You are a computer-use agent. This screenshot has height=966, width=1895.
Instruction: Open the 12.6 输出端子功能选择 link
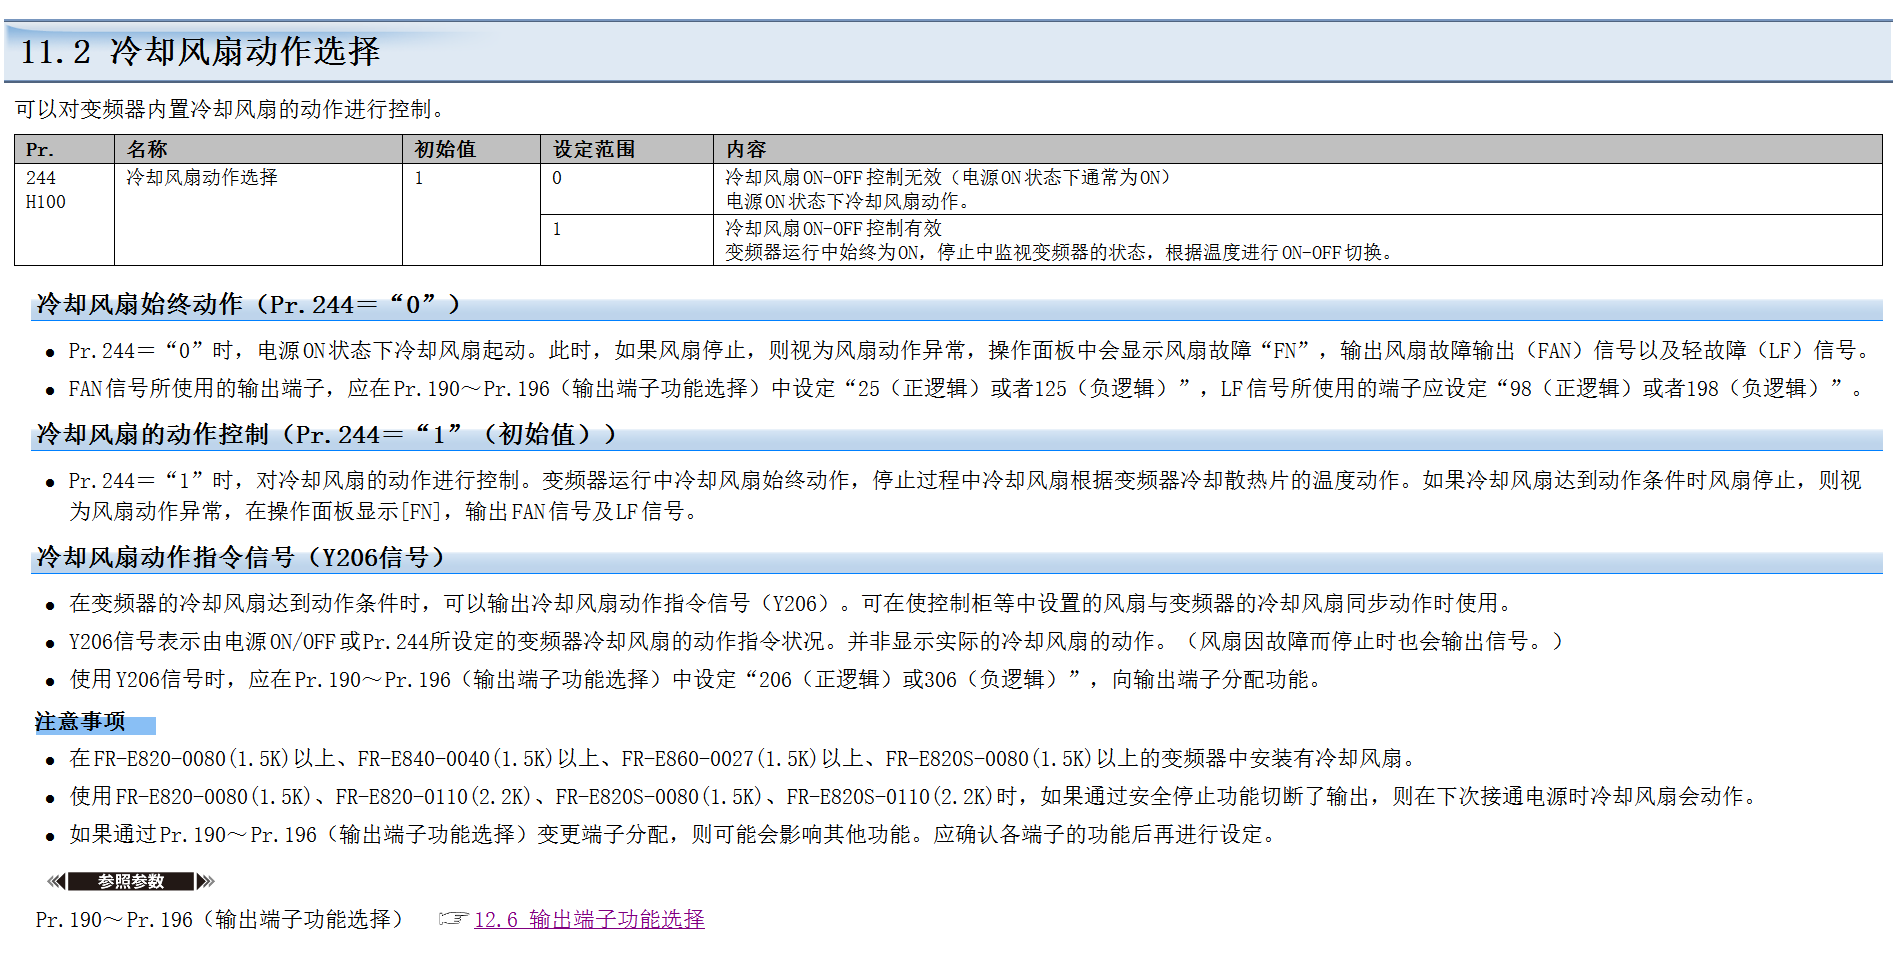click(x=589, y=920)
